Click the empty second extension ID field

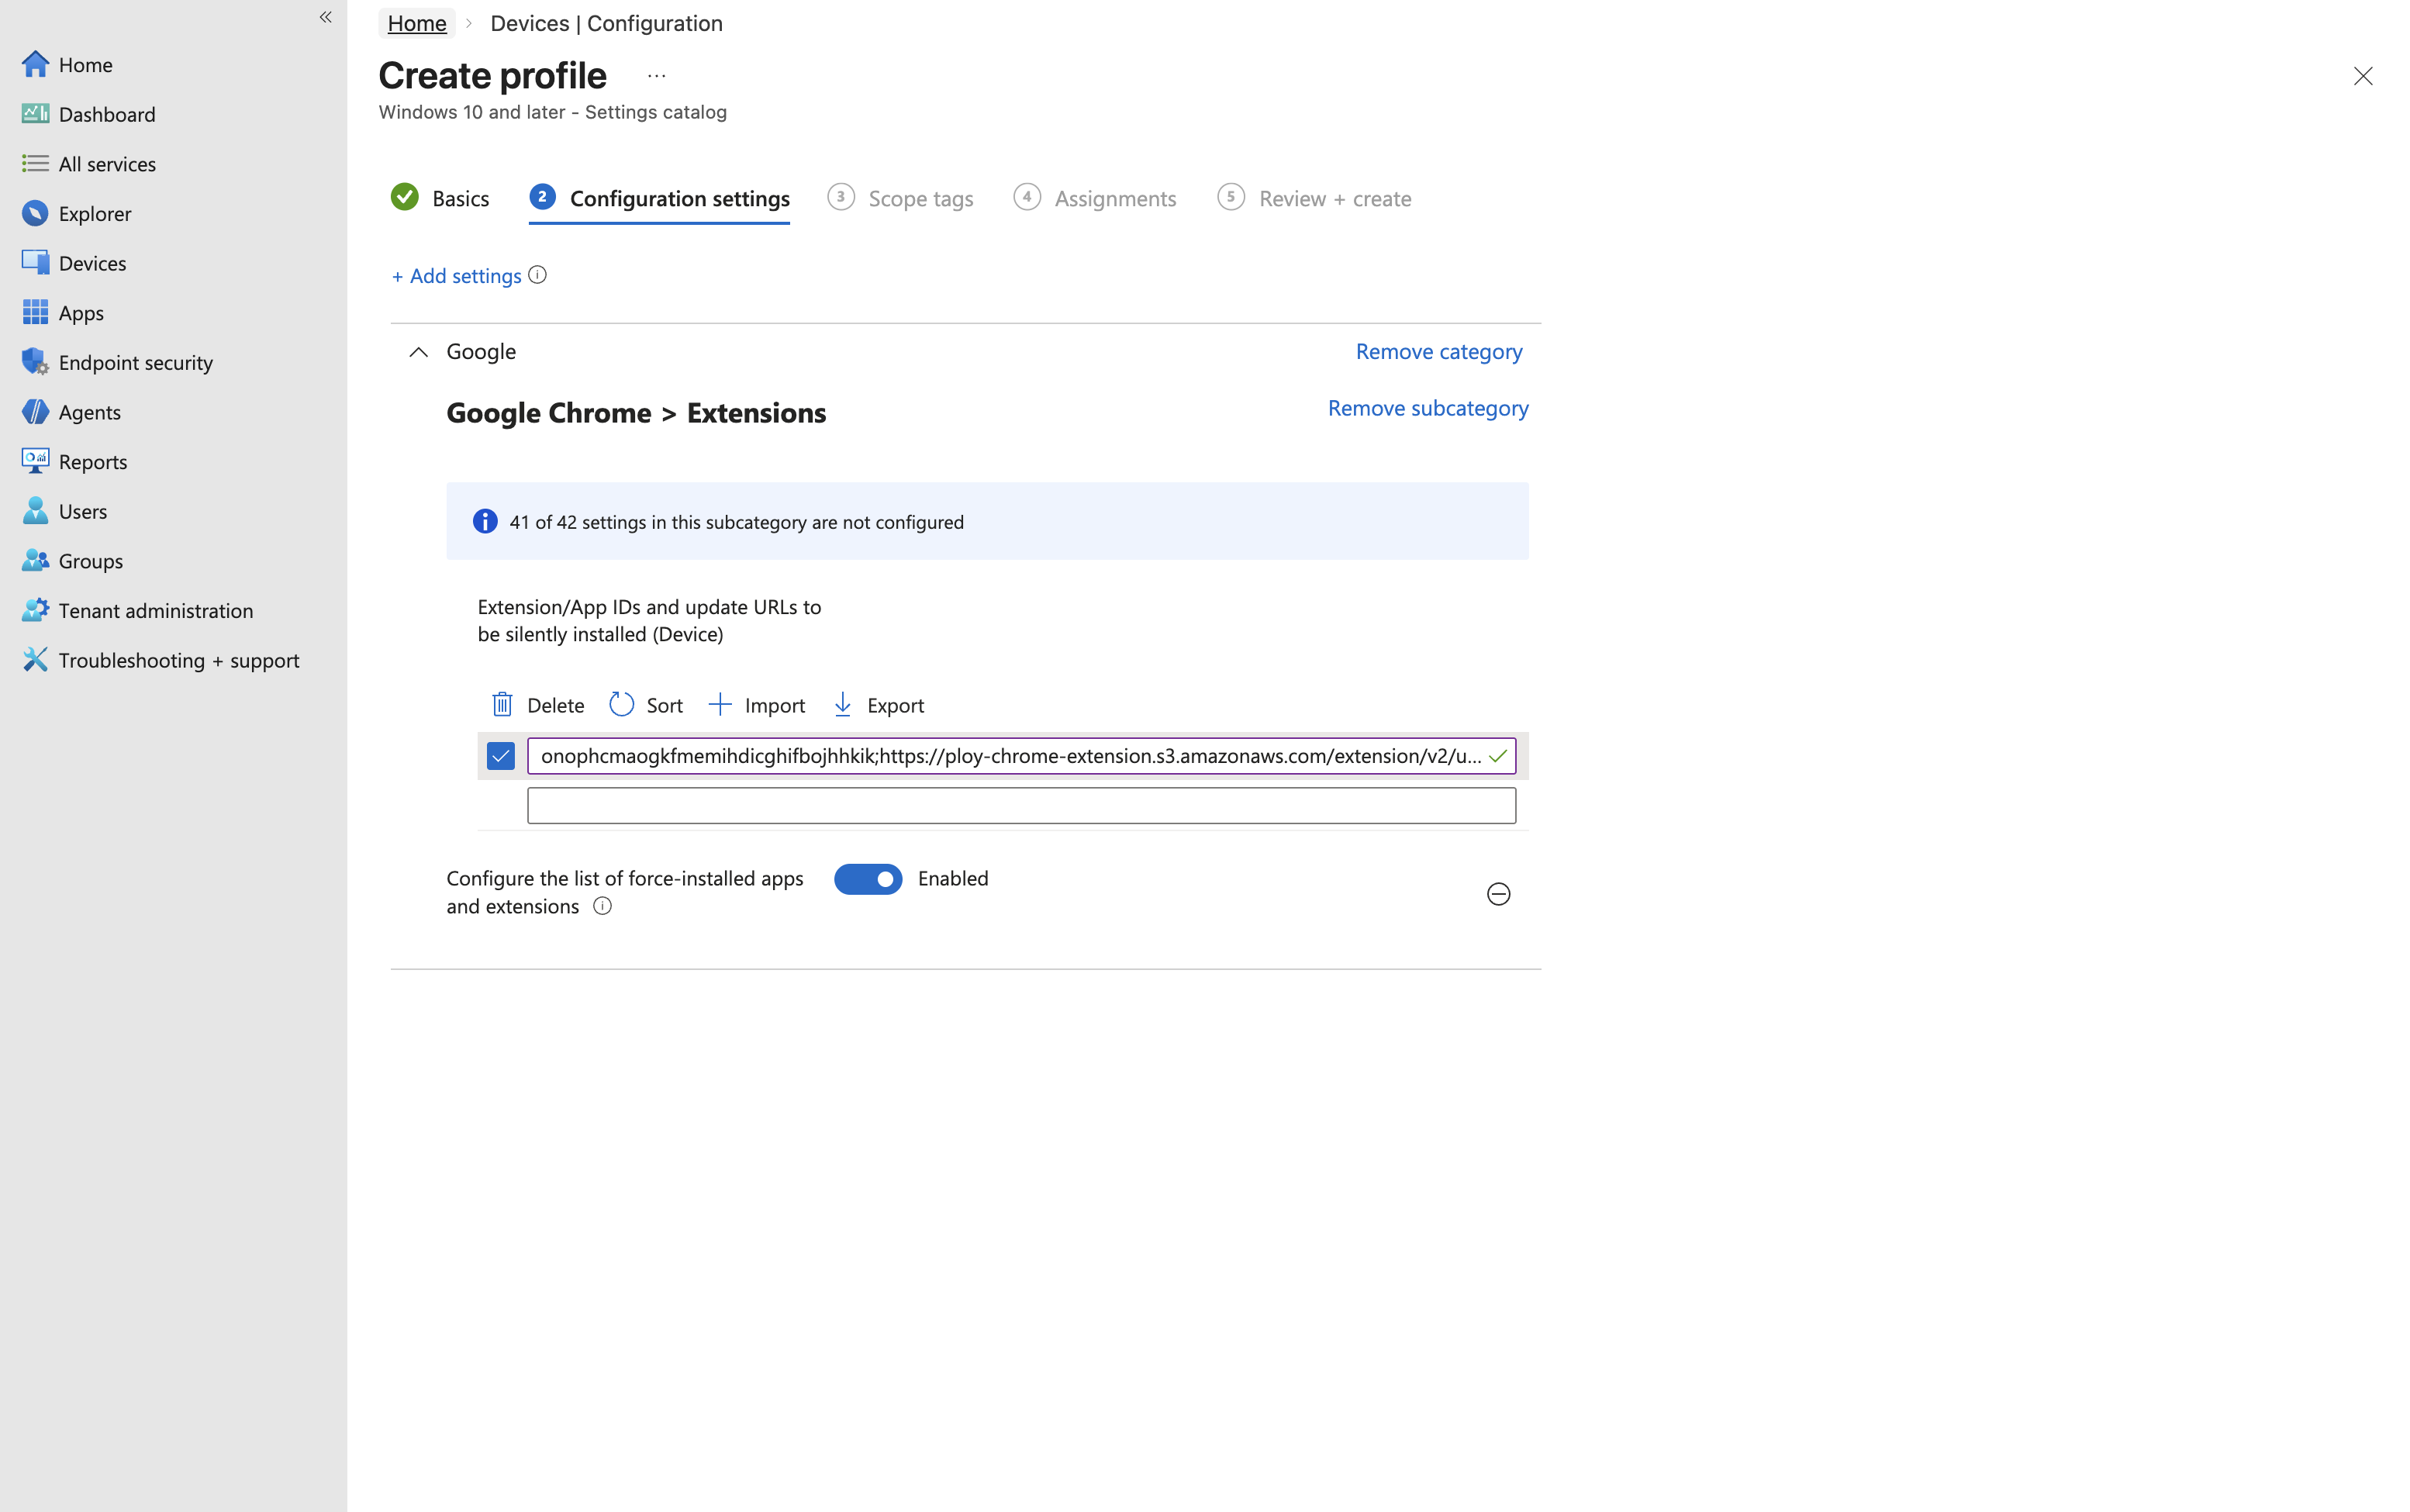[1021, 805]
